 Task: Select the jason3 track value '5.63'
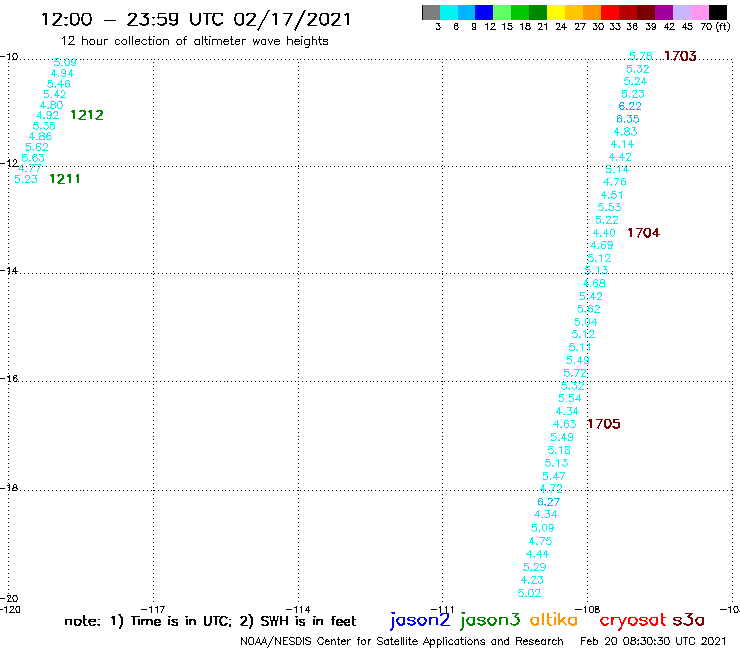click(33, 158)
